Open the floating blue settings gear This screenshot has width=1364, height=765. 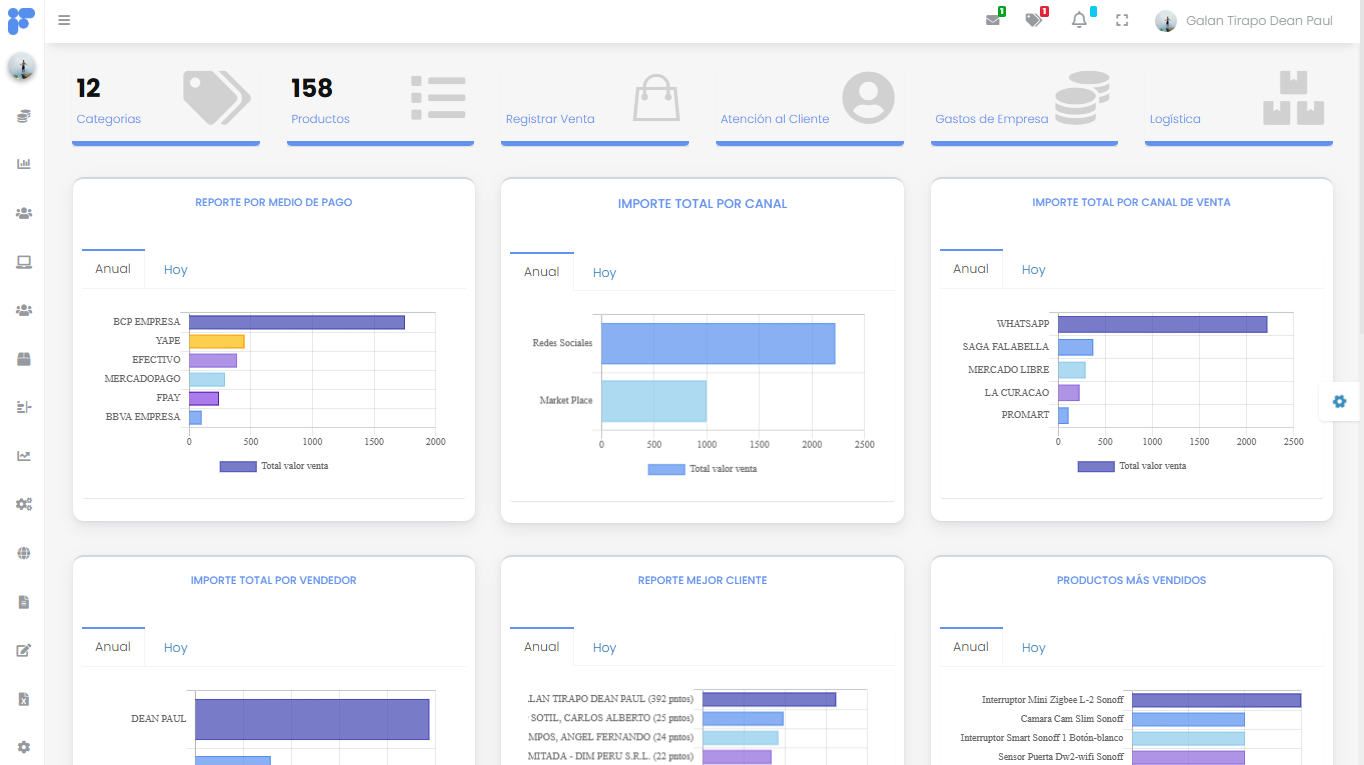click(1339, 401)
